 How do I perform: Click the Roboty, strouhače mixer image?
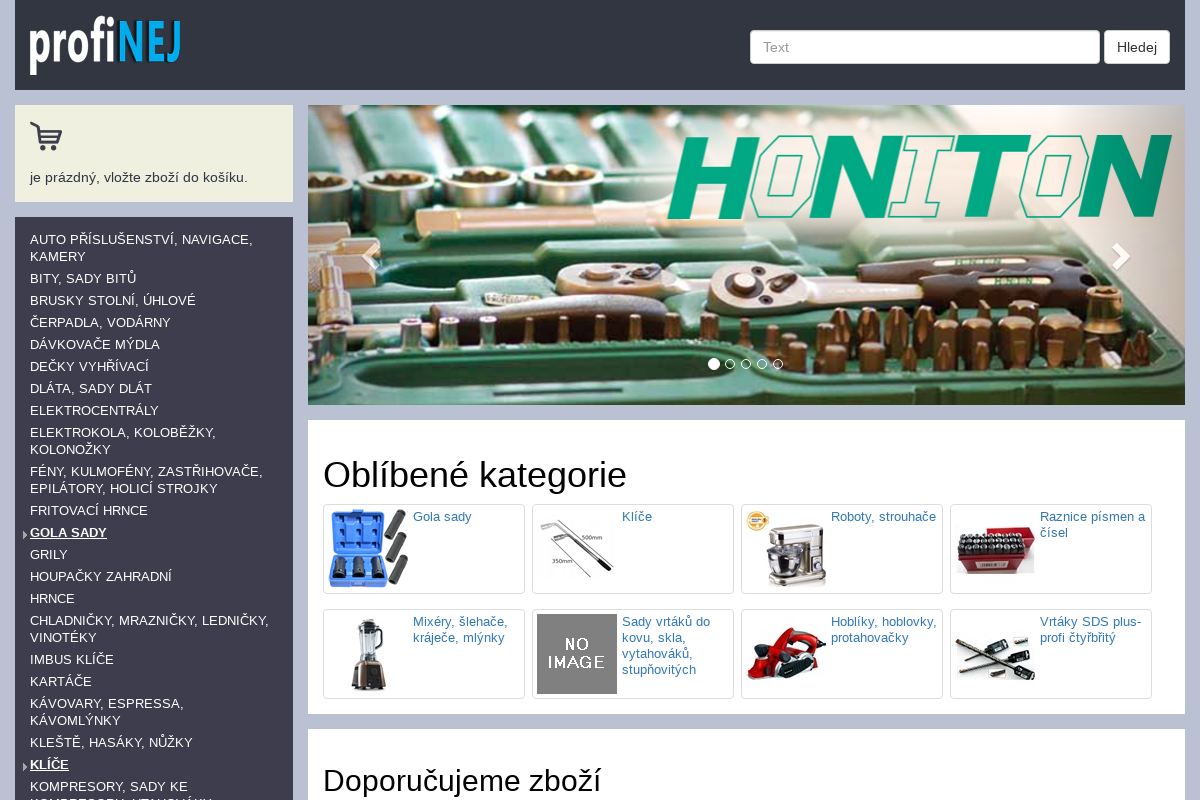pyautogui.click(x=786, y=548)
